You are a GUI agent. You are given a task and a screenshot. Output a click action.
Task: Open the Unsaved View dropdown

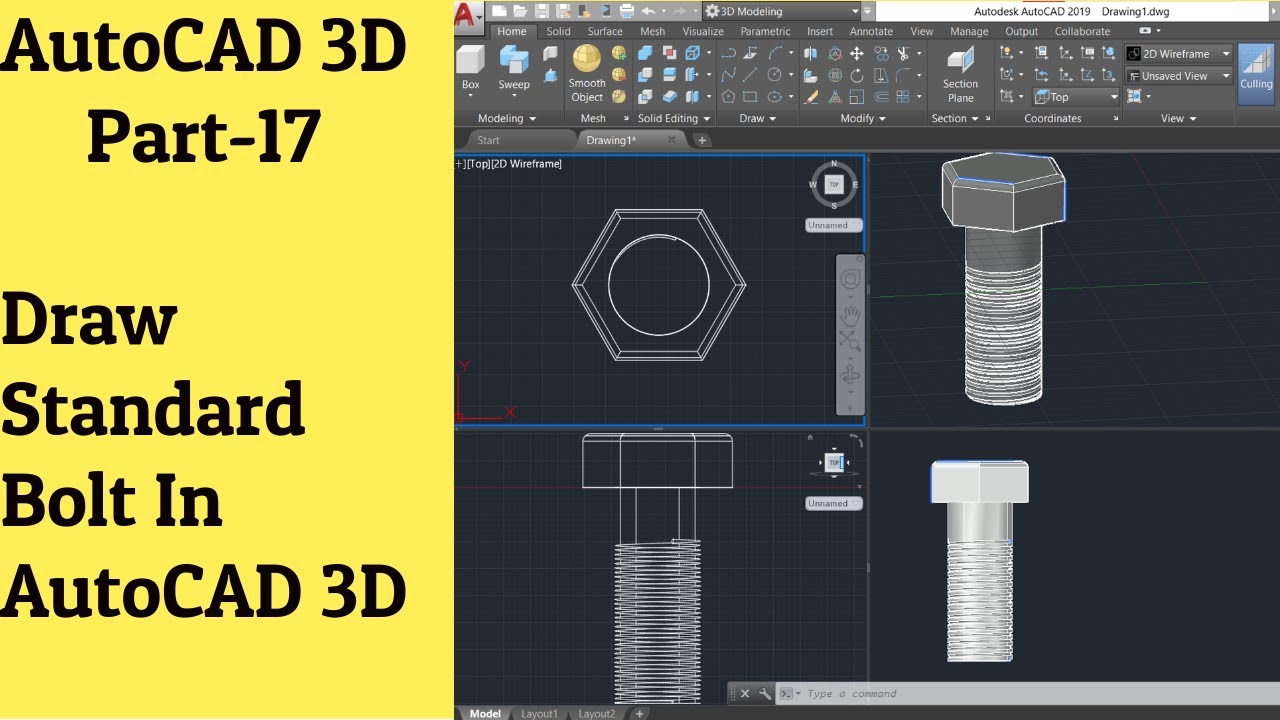tap(1178, 76)
